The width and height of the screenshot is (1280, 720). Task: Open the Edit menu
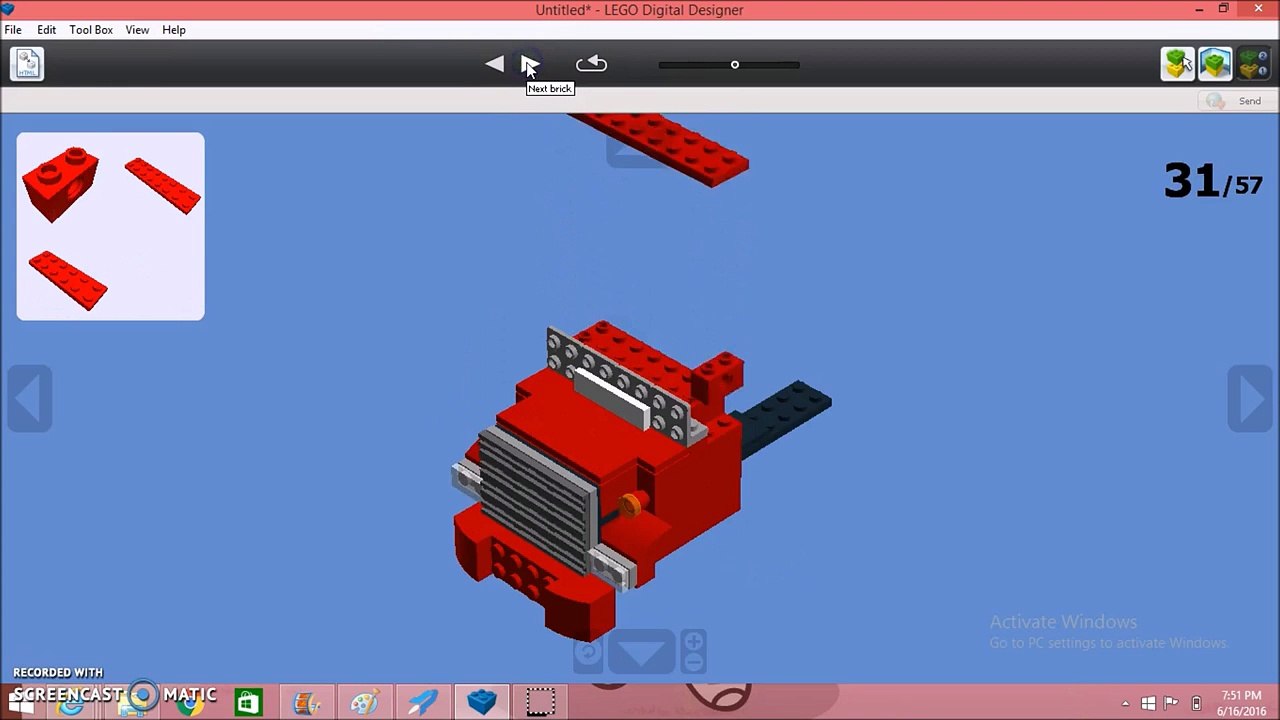46,30
